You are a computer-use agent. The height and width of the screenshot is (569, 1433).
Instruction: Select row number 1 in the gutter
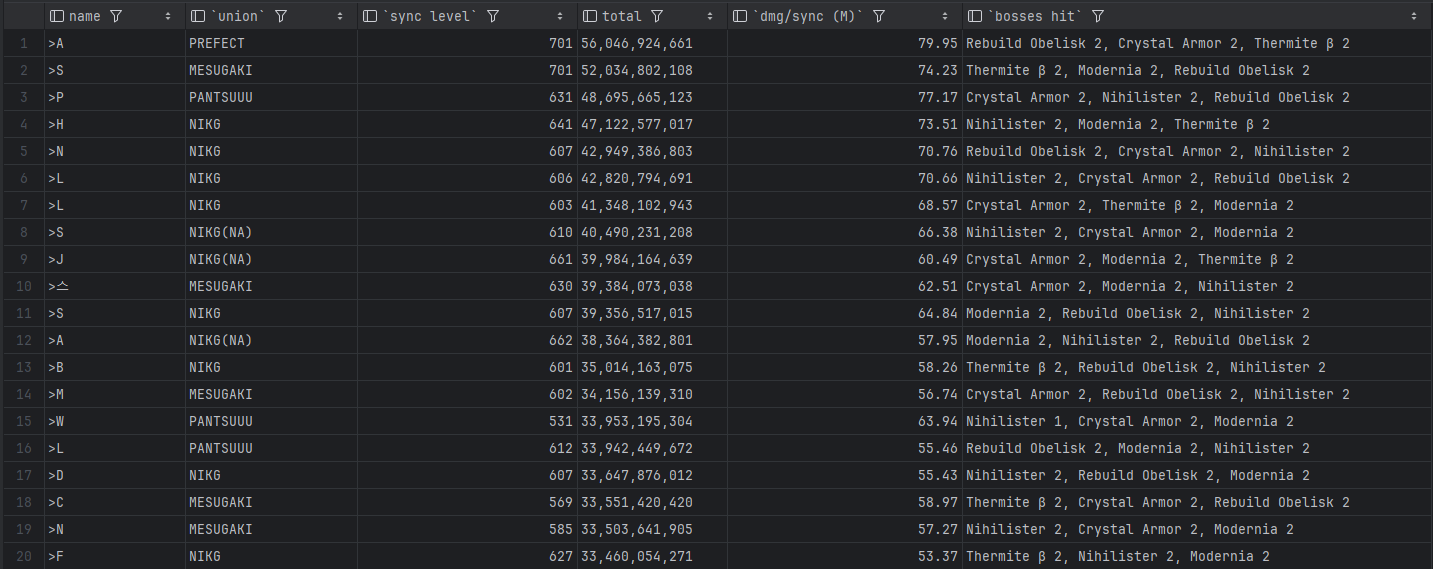(22, 44)
